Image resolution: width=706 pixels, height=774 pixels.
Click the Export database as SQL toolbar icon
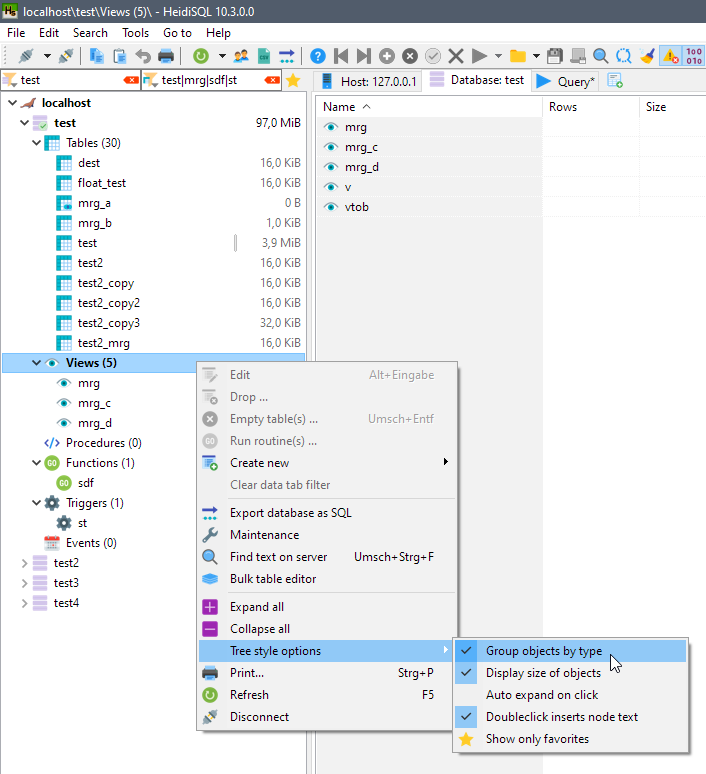pyautogui.click(x=286, y=56)
